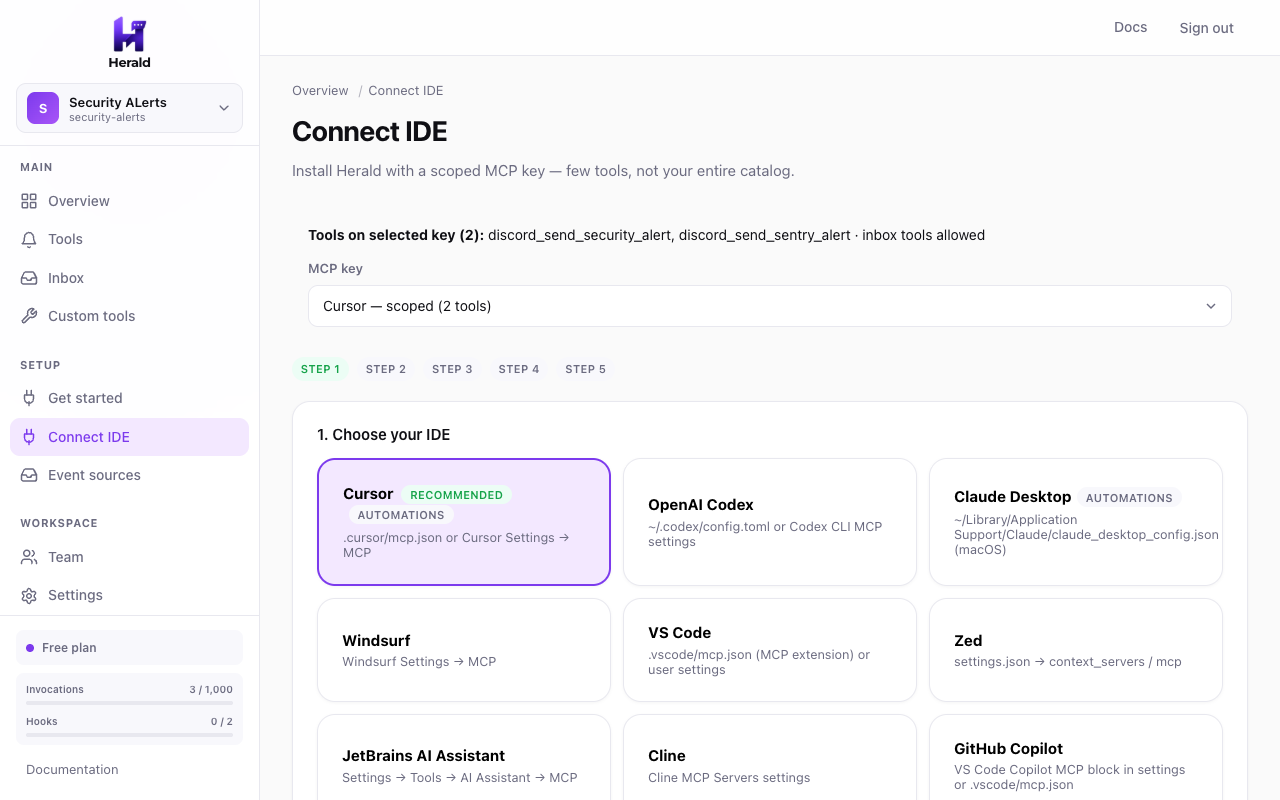This screenshot has width=1280, height=800.
Task: Open Inbox in the sidebar
Action: pyautogui.click(x=129, y=278)
